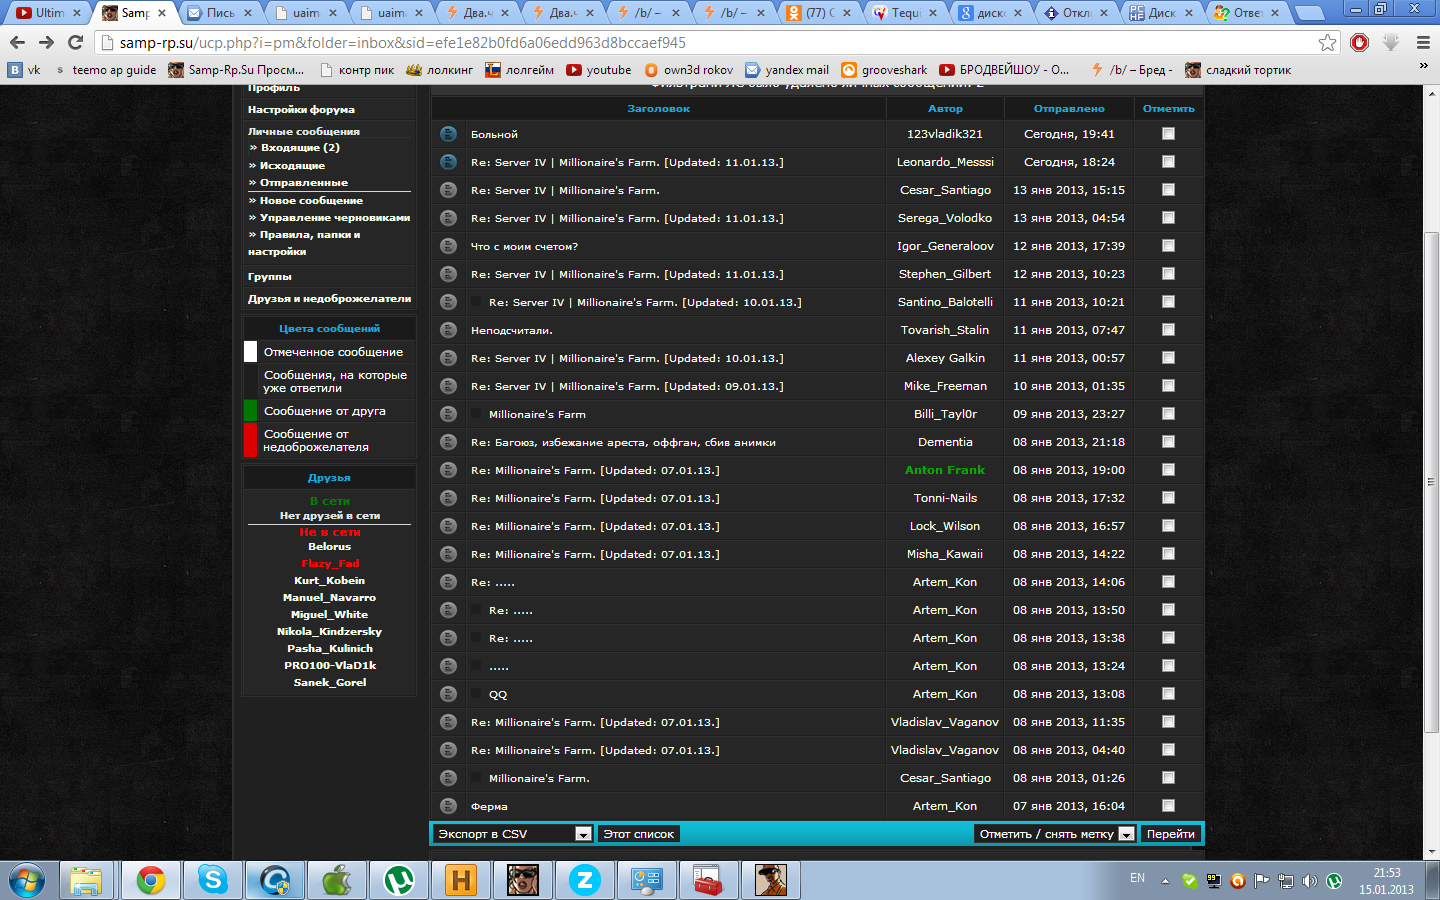Image resolution: width=1440 pixels, height=900 pixels.
Task: Click the message icon beside 'Больной'
Action: (448, 134)
